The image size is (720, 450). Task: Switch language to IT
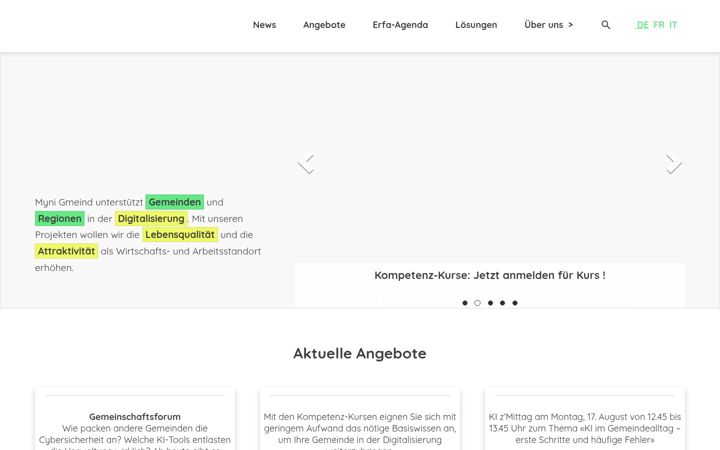click(x=673, y=25)
